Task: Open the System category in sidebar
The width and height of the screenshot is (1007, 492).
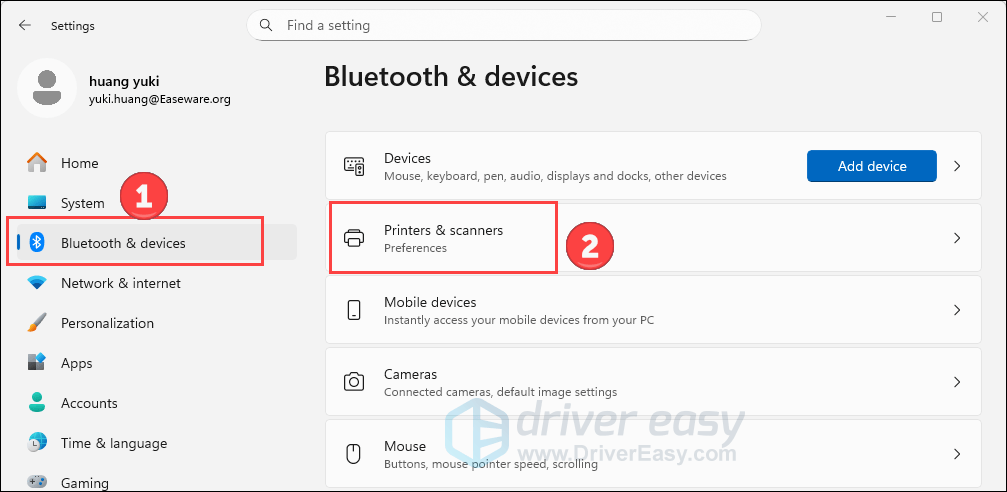Action: pyautogui.click(x=82, y=203)
